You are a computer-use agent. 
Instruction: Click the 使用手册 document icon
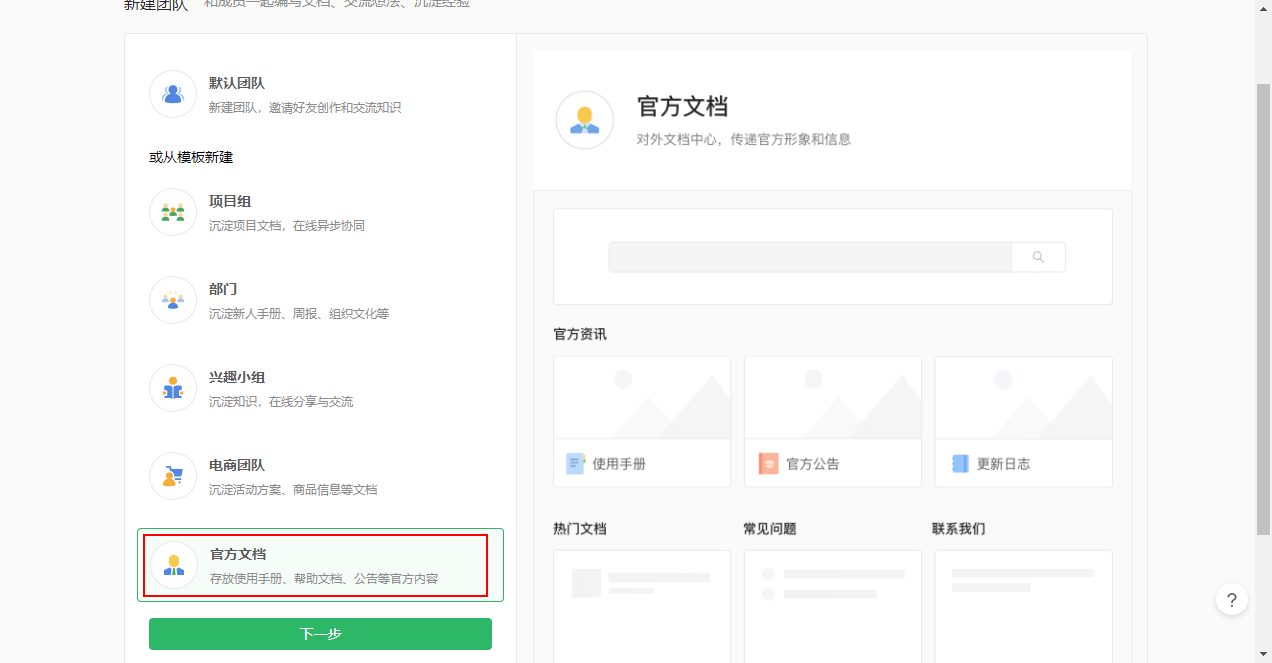coord(575,464)
